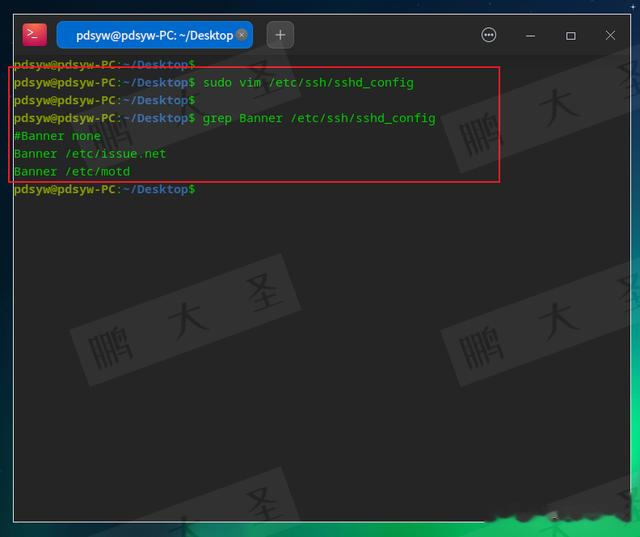Maximize the terminal window

[x=571, y=36]
